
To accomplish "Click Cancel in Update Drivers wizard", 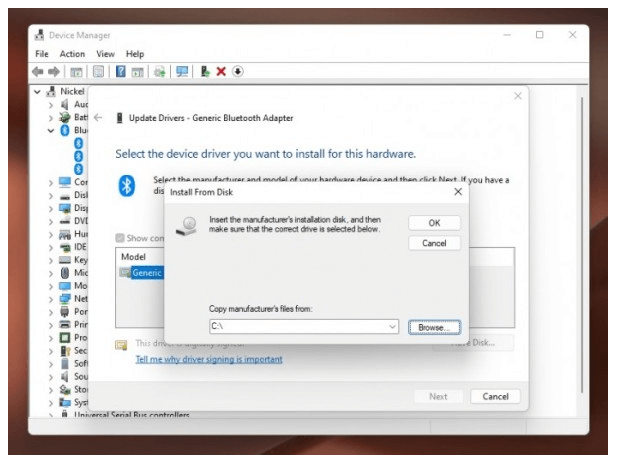I will [x=495, y=397].
